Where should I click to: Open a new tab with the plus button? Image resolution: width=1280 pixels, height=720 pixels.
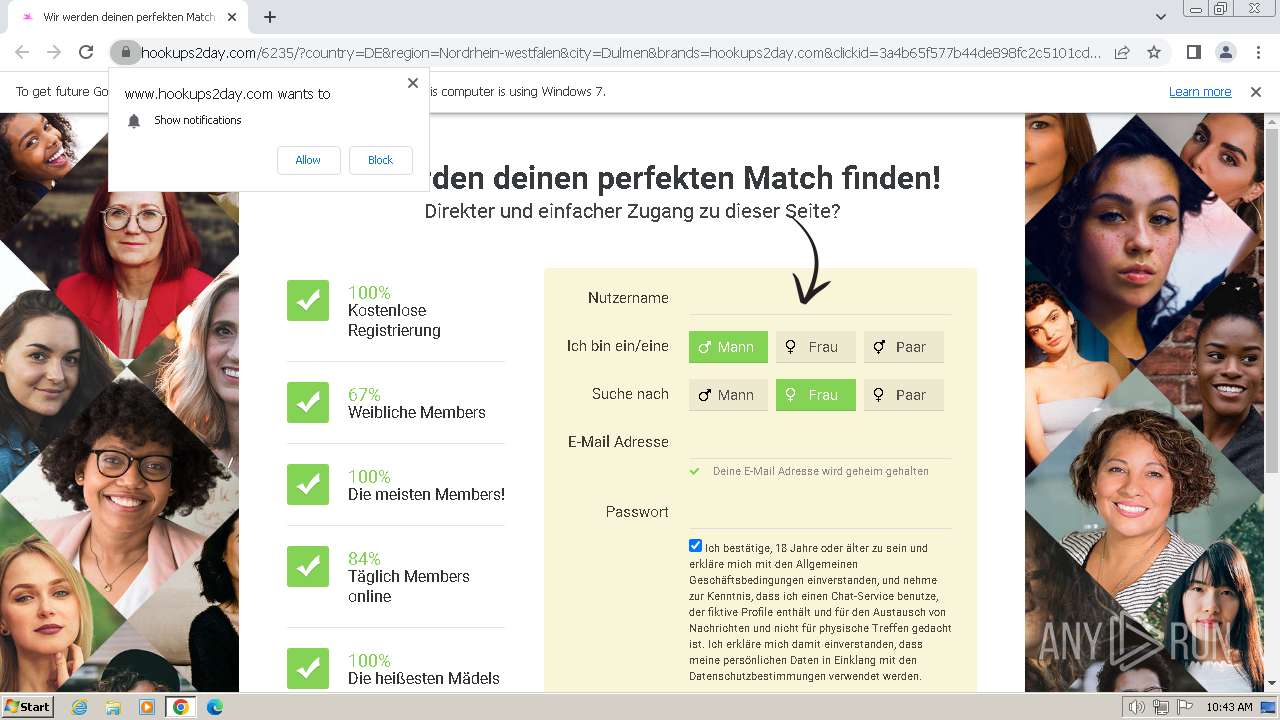[x=270, y=17]
